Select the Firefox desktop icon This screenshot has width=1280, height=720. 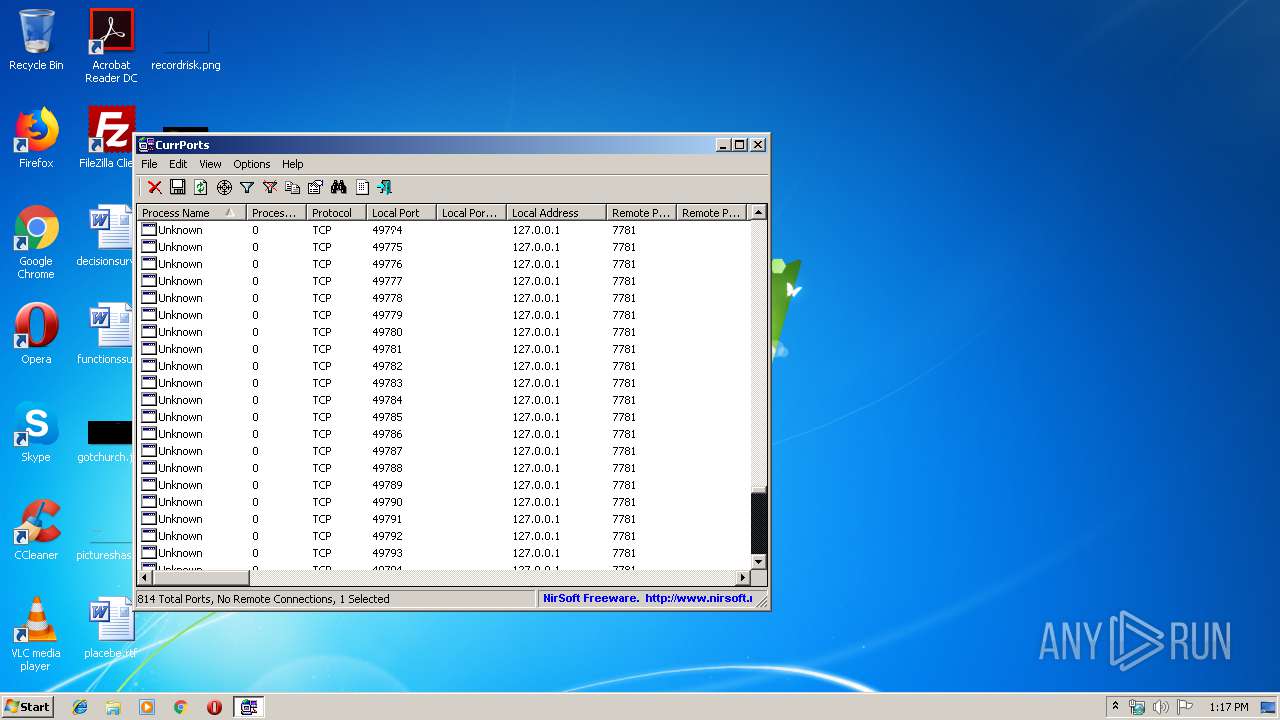click(36, 138)
